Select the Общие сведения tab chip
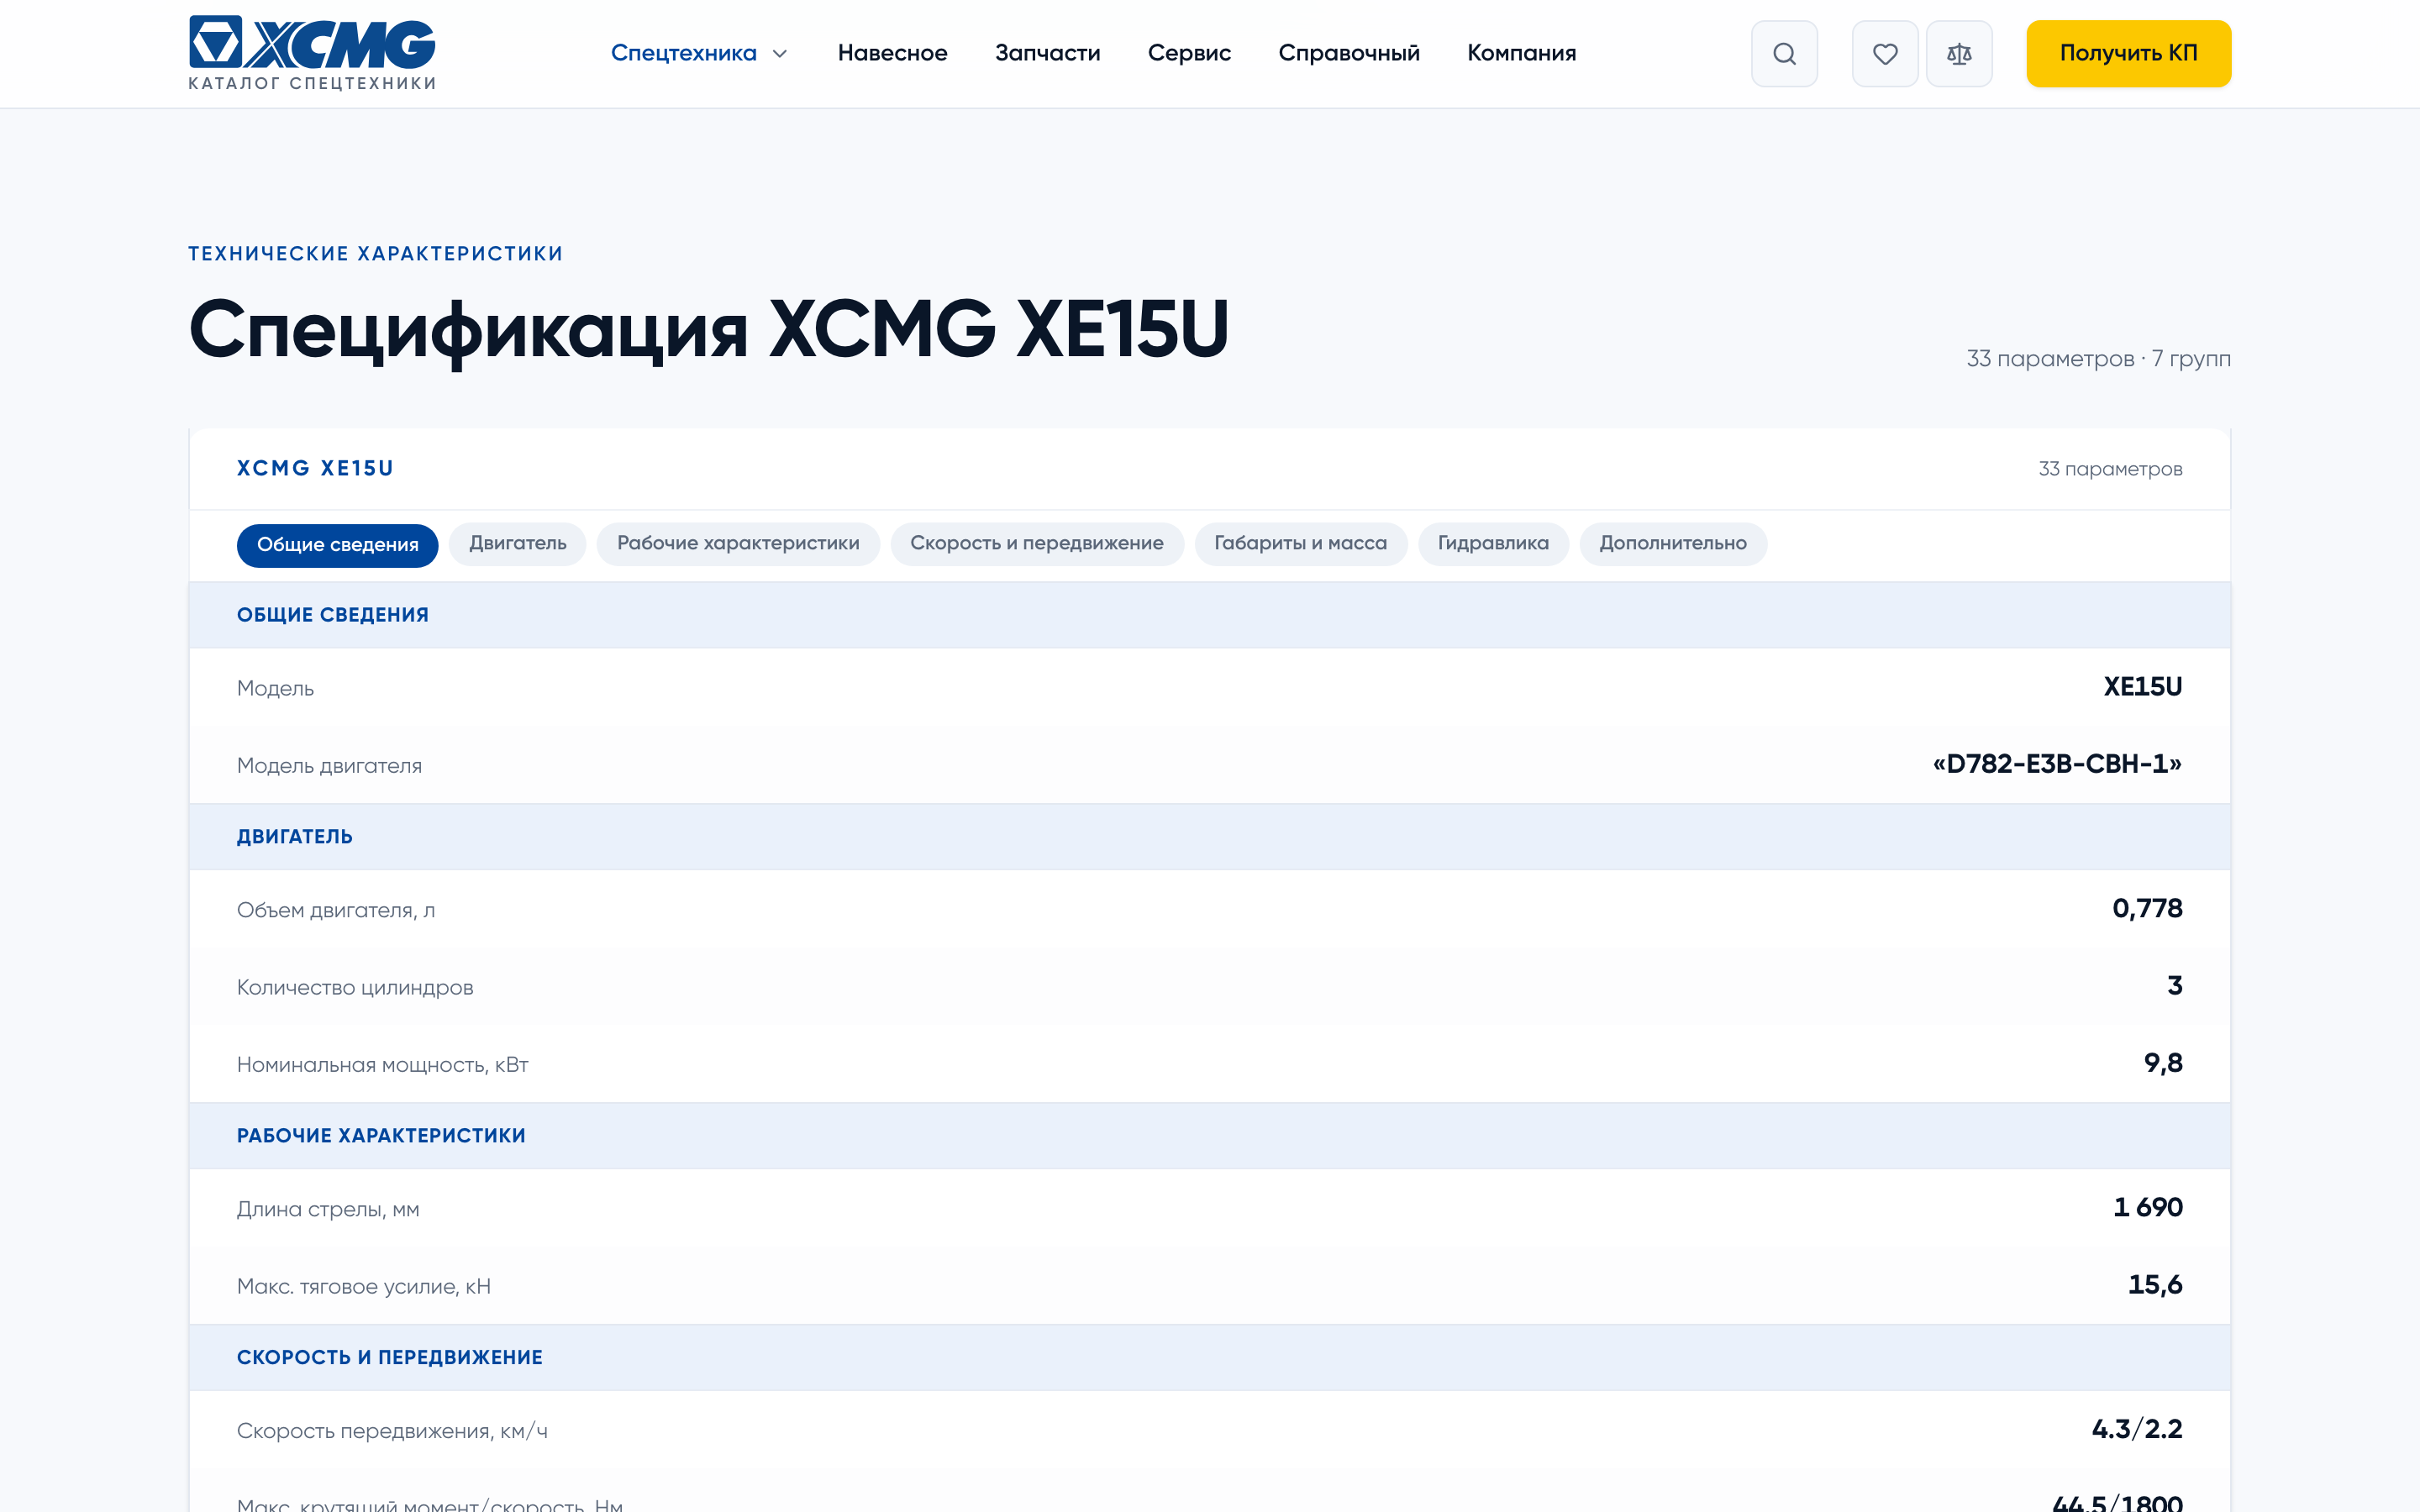Screen dimensions: 2420x1512 [x=338, y=545]
